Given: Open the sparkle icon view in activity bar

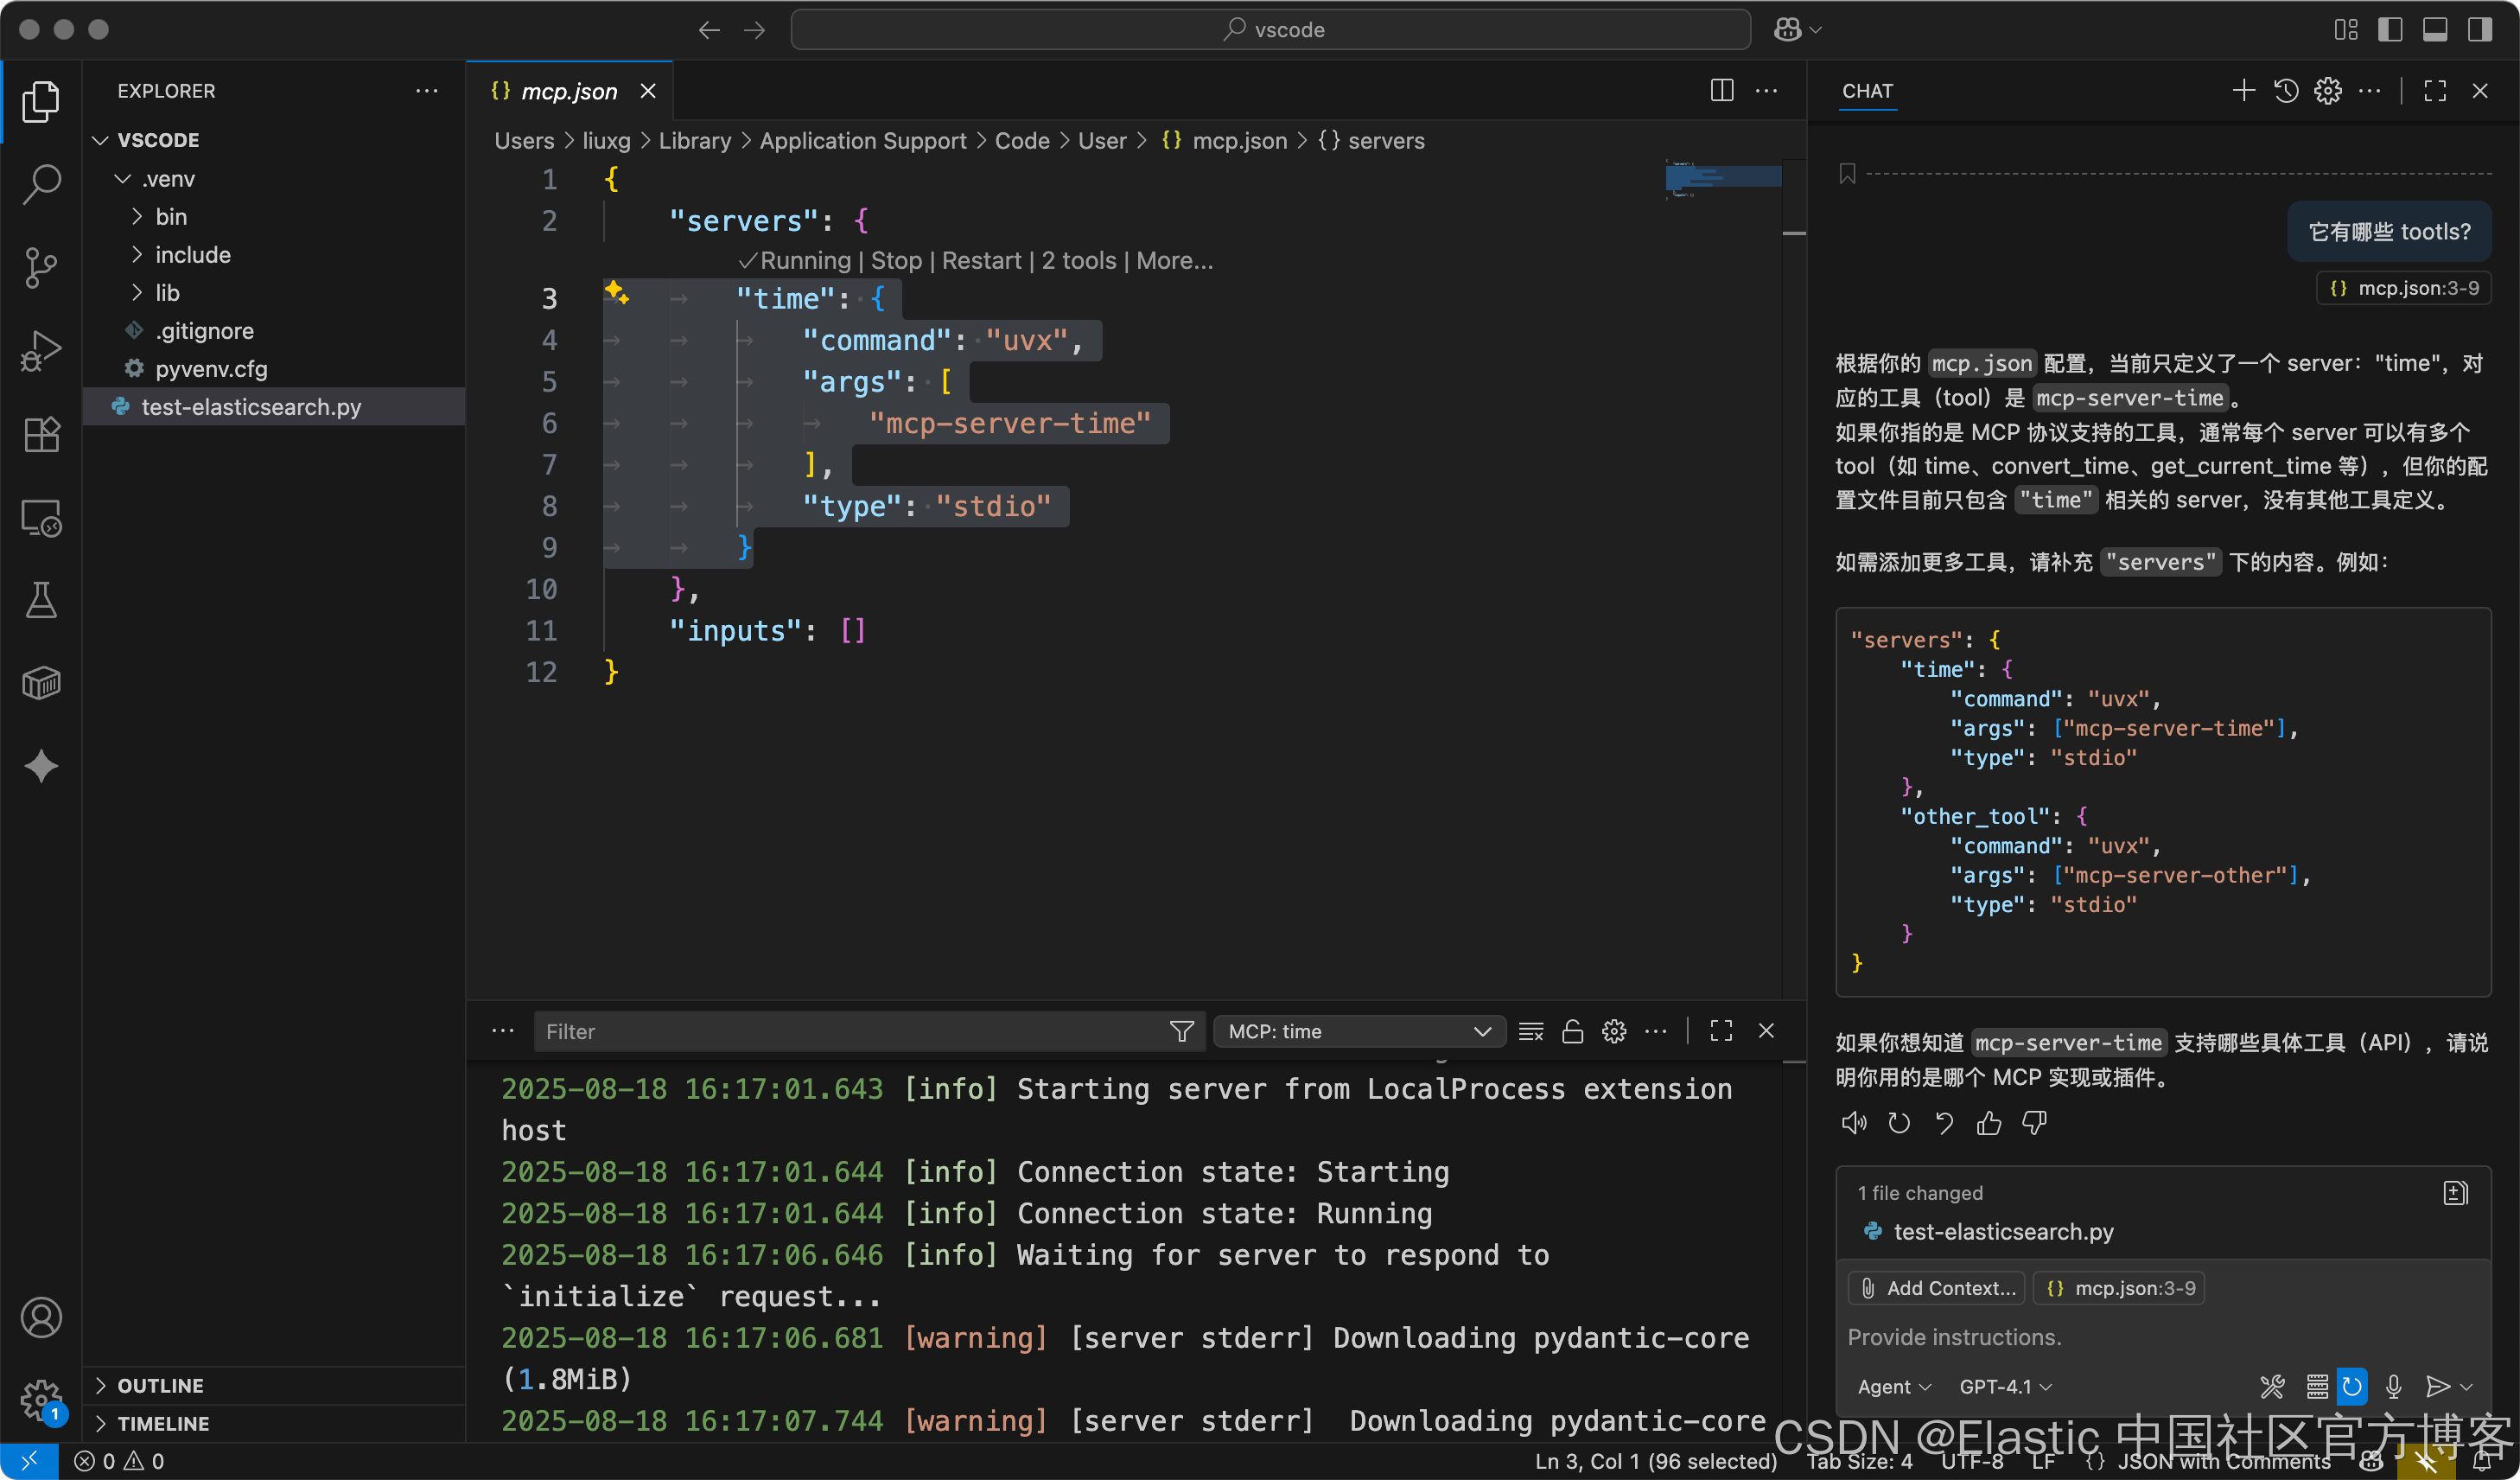Looking at the screenshot, I should click(41, 766).
